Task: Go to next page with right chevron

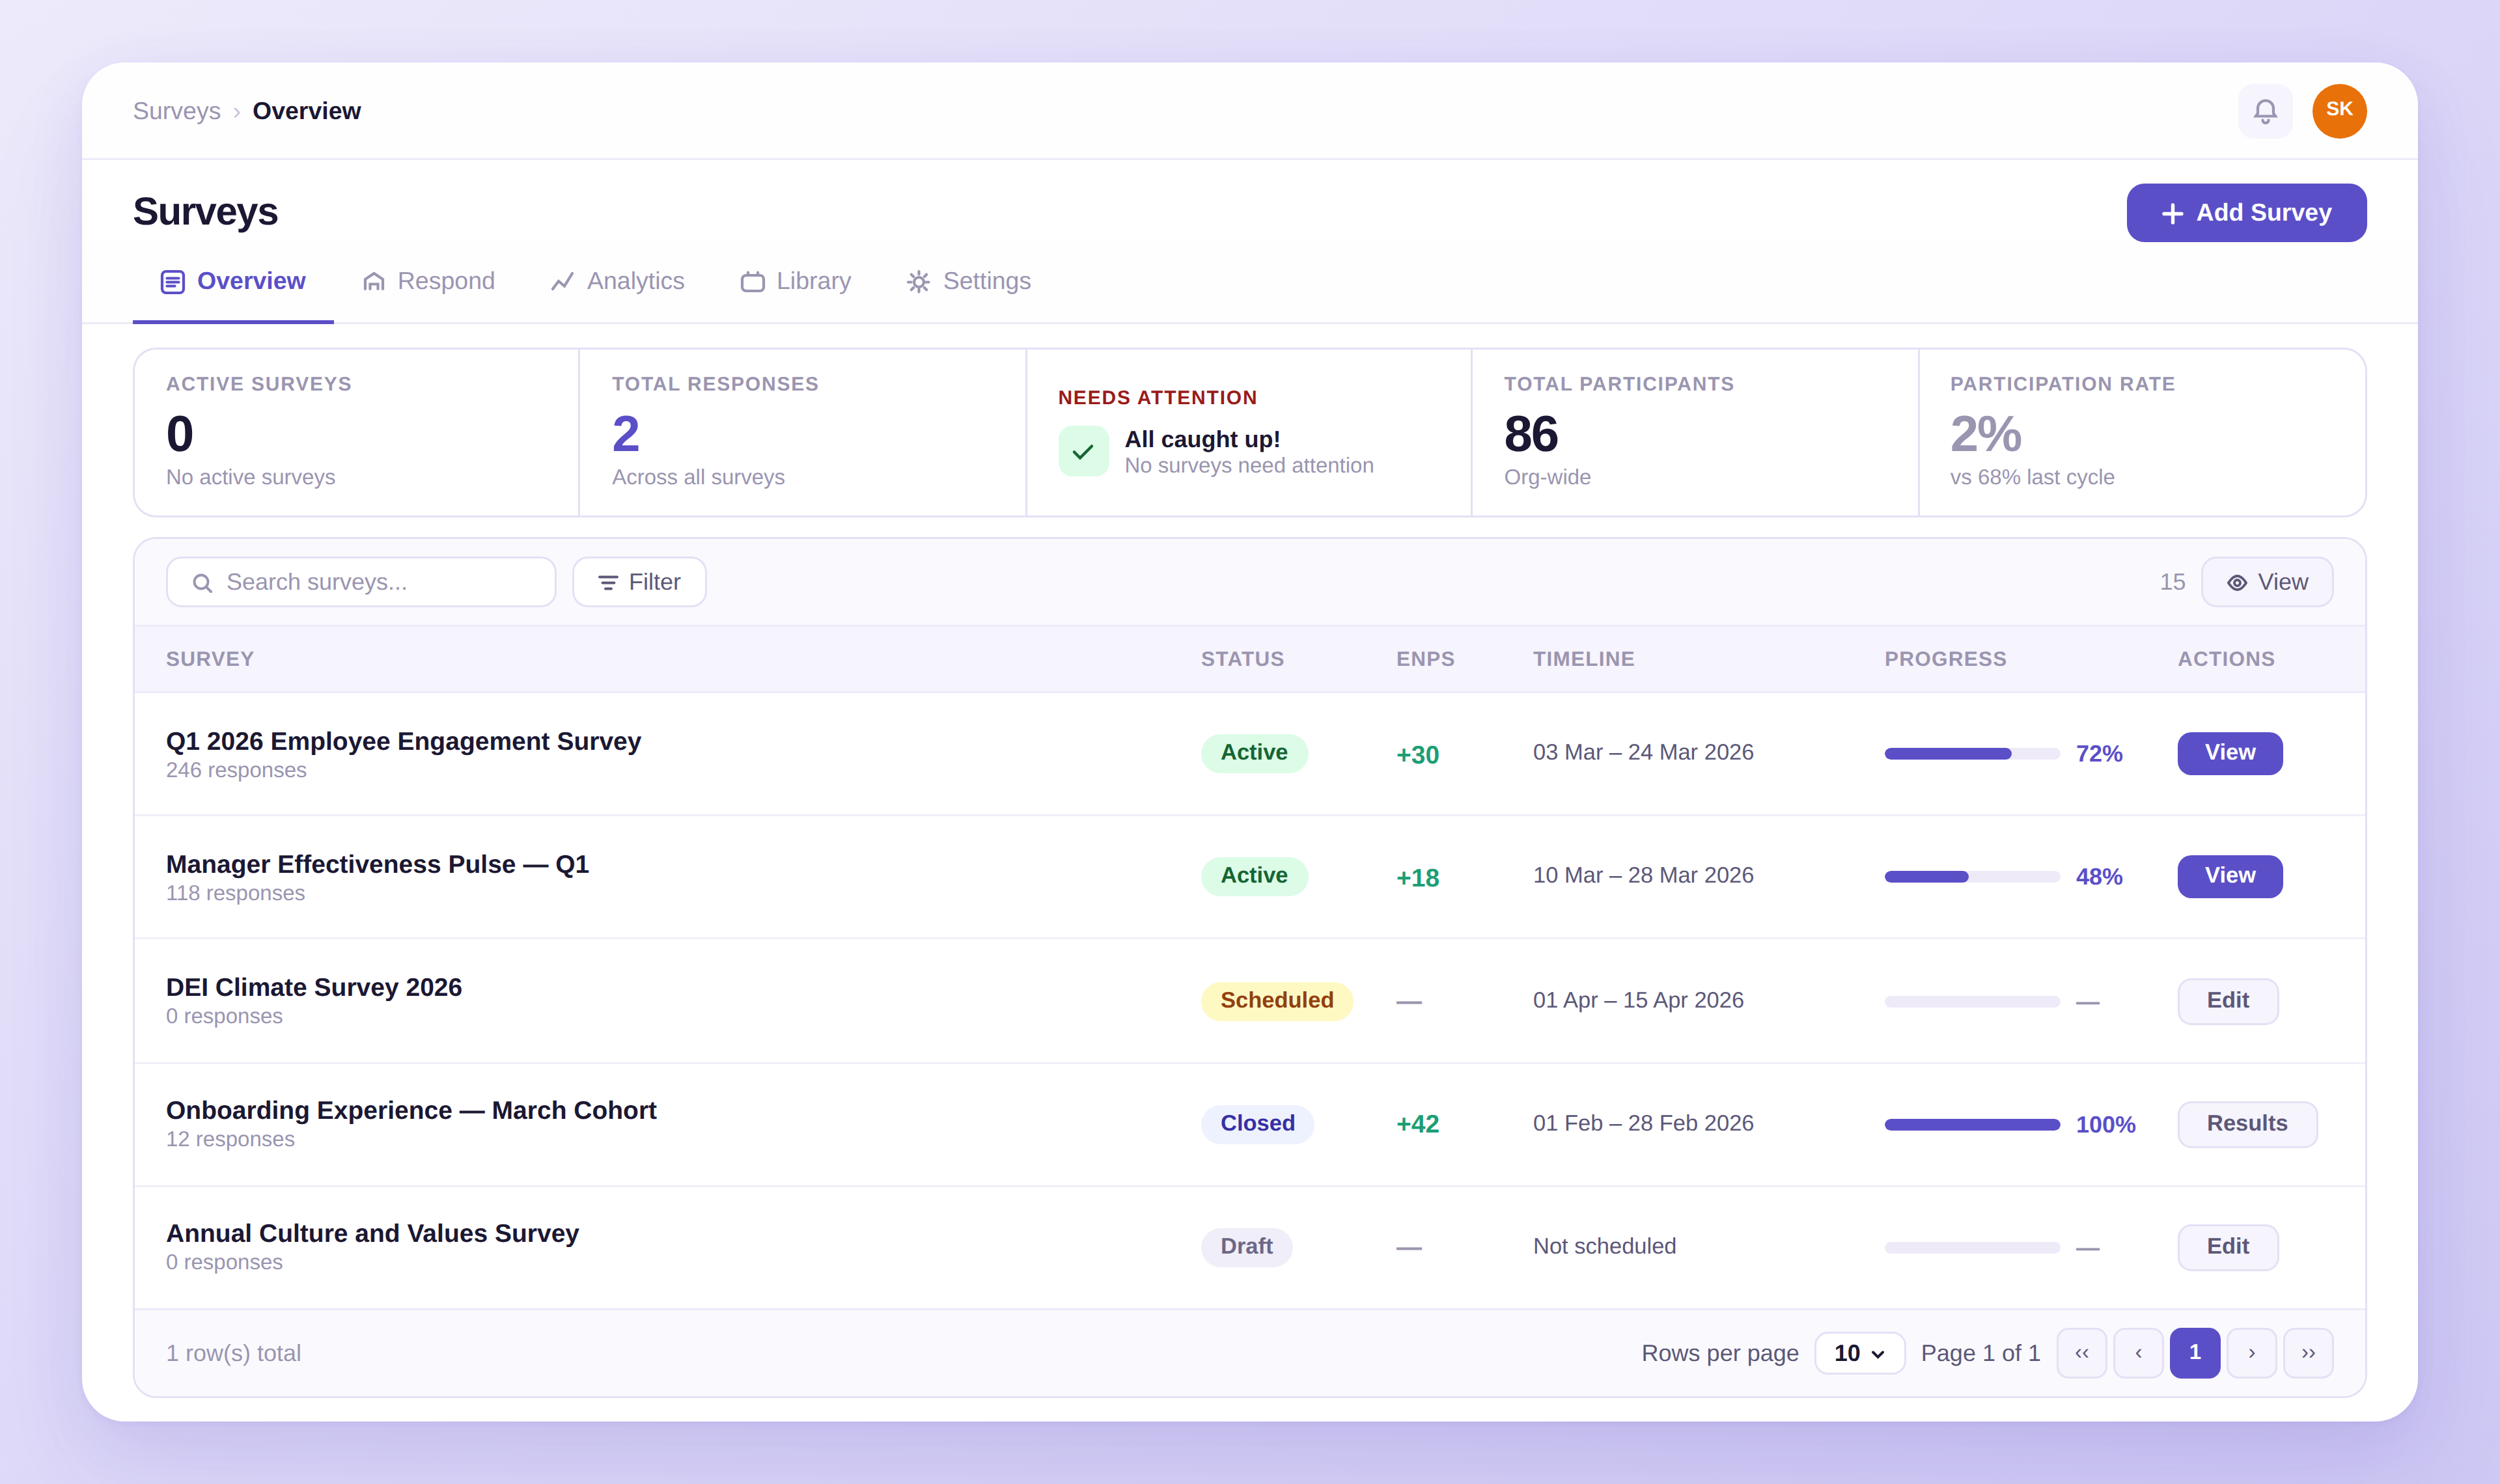Action: tap(2252, 1352)
